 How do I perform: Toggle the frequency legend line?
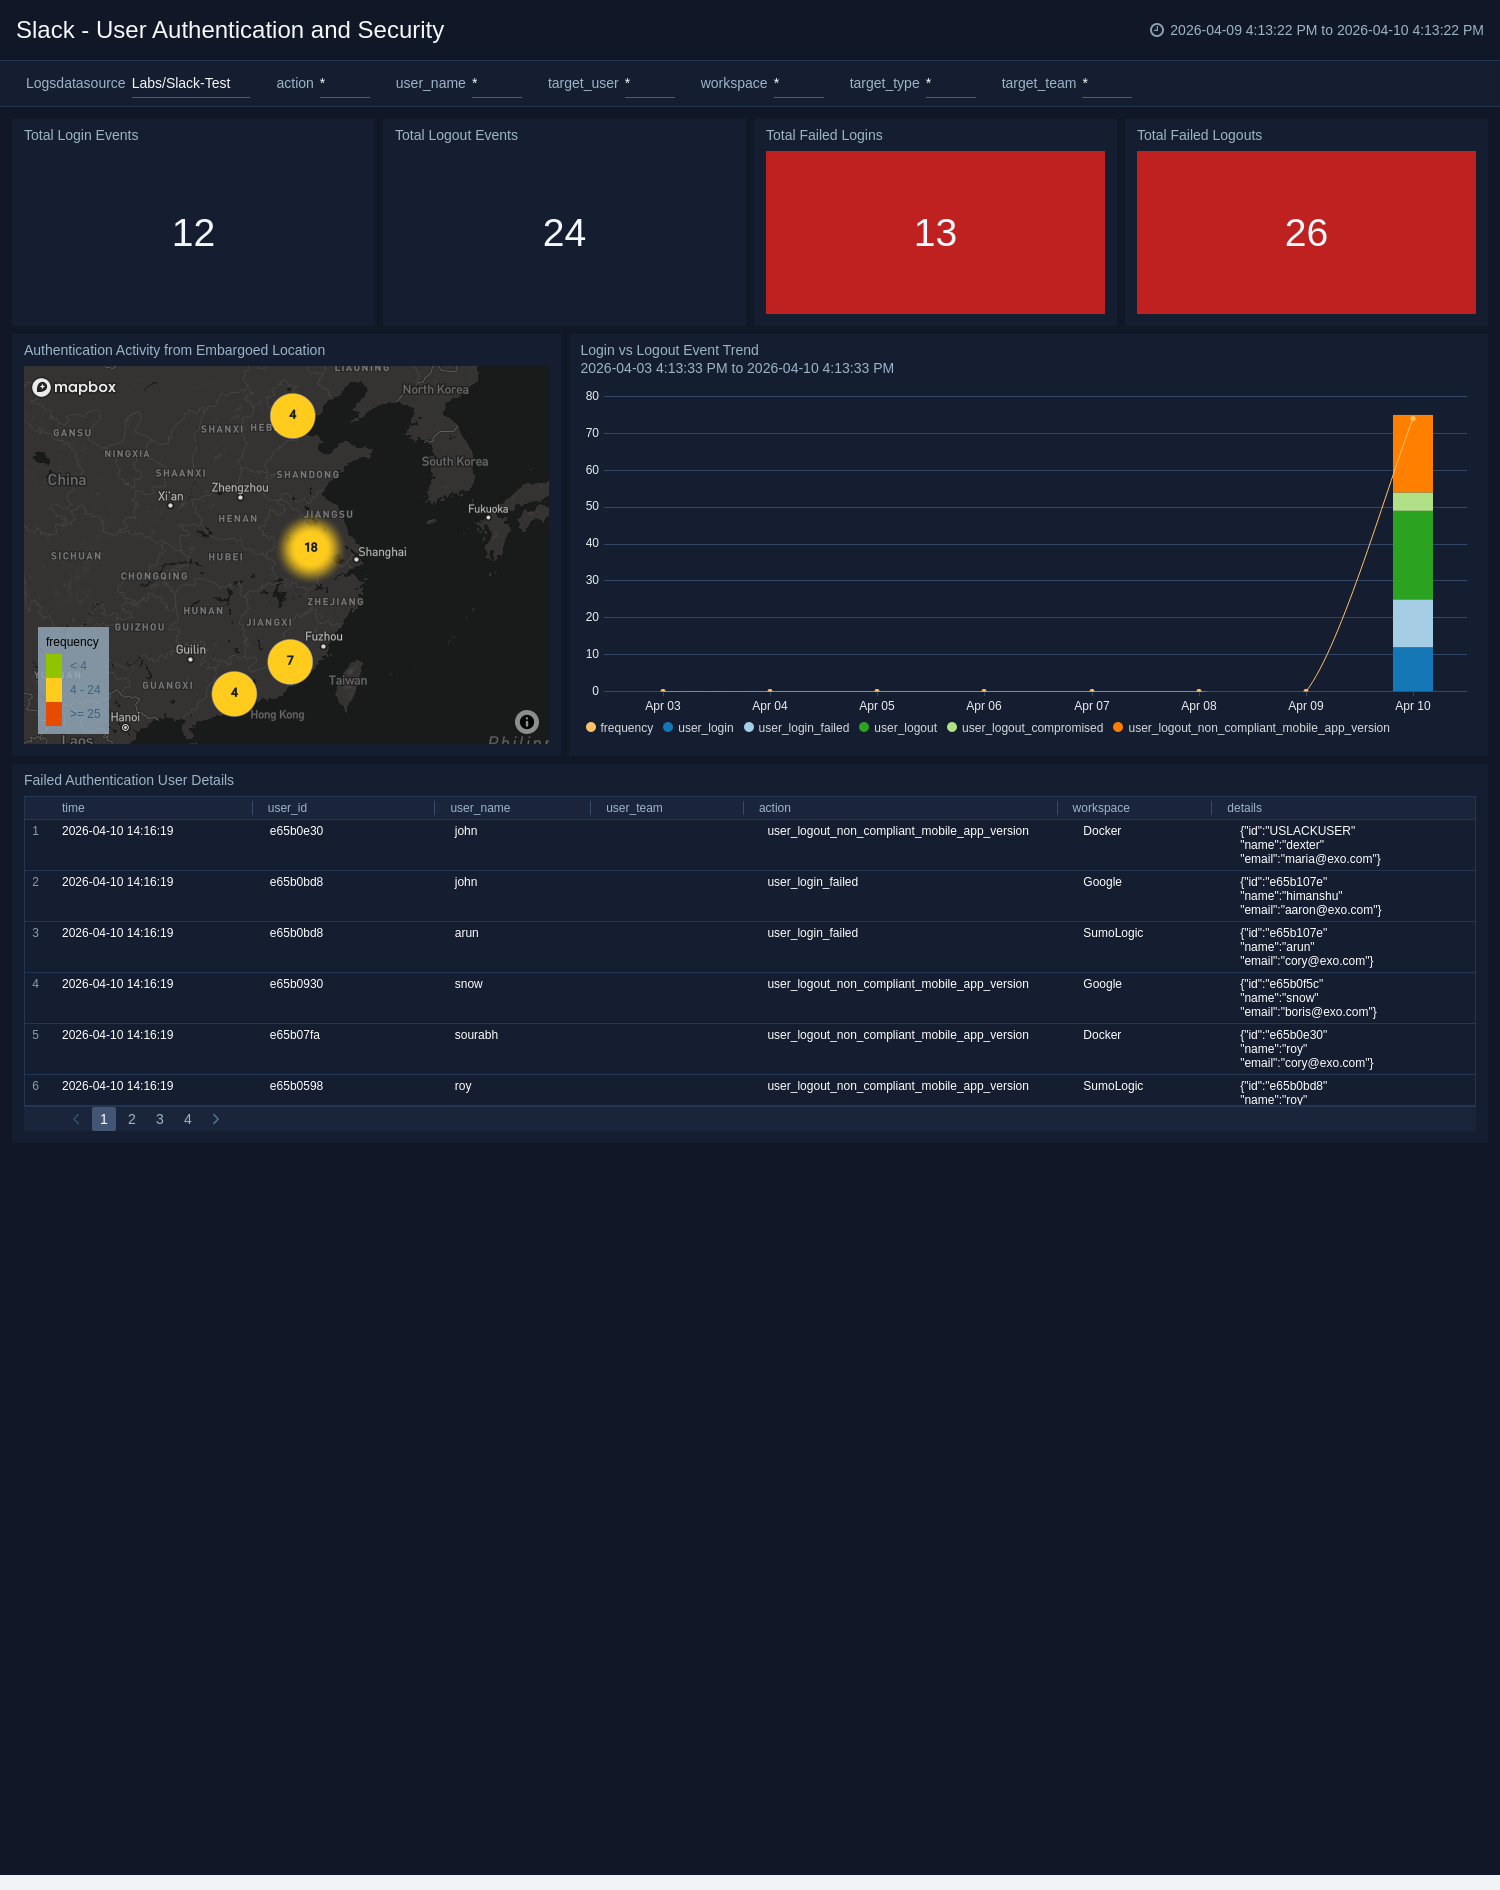pyautogui.click(x=619, y=728)
